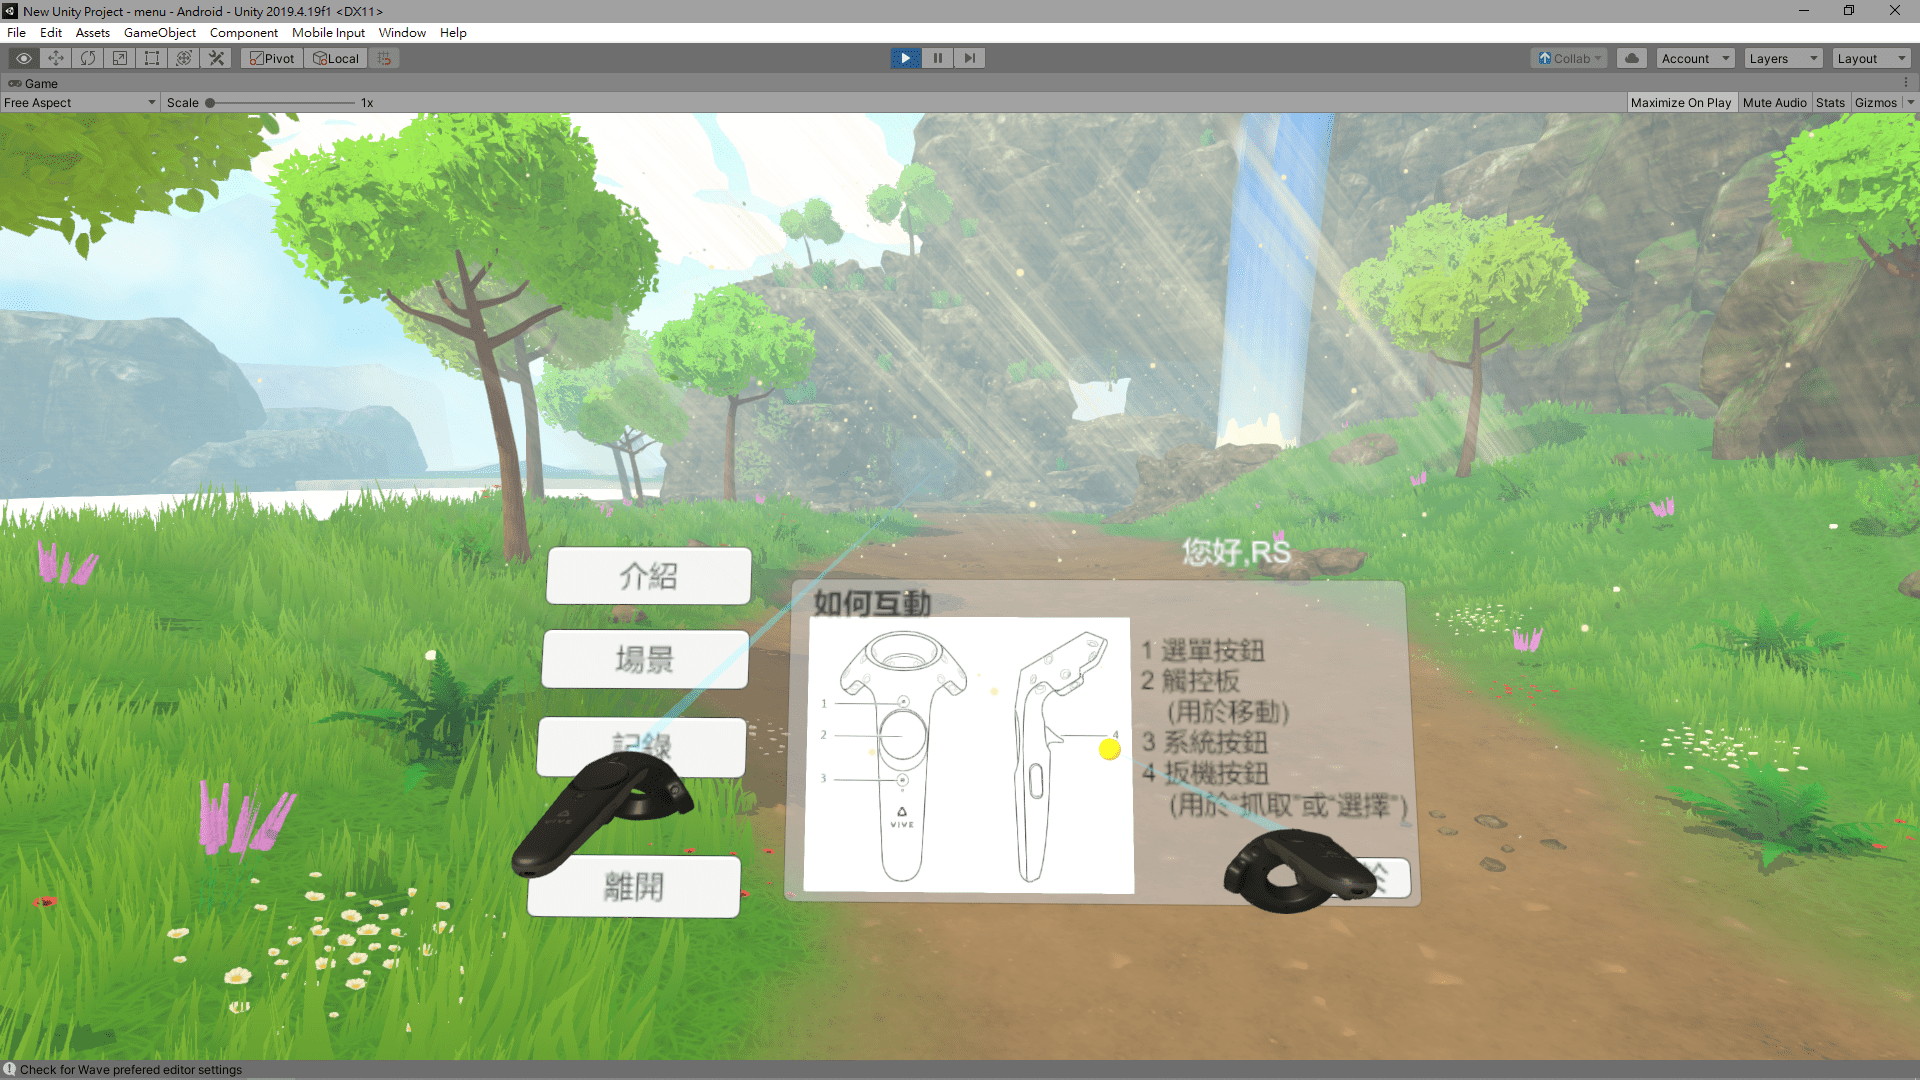
Task: Select the combined Transform tool
Action: click(x=183, y=58)
